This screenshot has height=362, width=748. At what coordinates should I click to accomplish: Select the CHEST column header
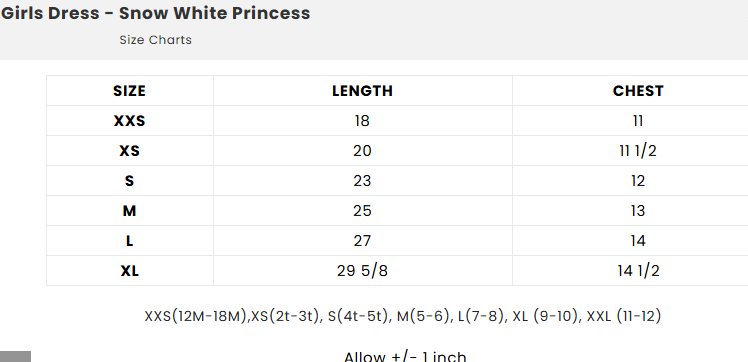coord(638,91)
